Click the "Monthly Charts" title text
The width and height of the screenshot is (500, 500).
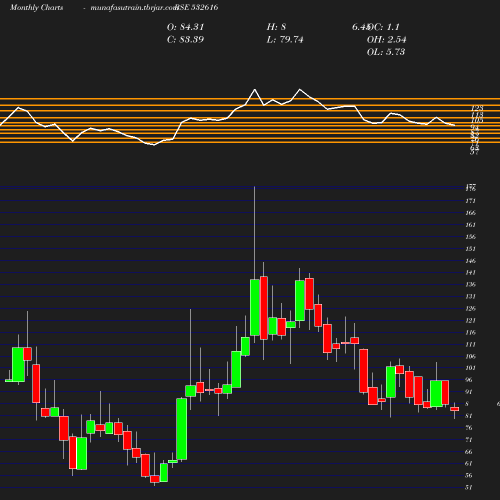tap(37, 7)
